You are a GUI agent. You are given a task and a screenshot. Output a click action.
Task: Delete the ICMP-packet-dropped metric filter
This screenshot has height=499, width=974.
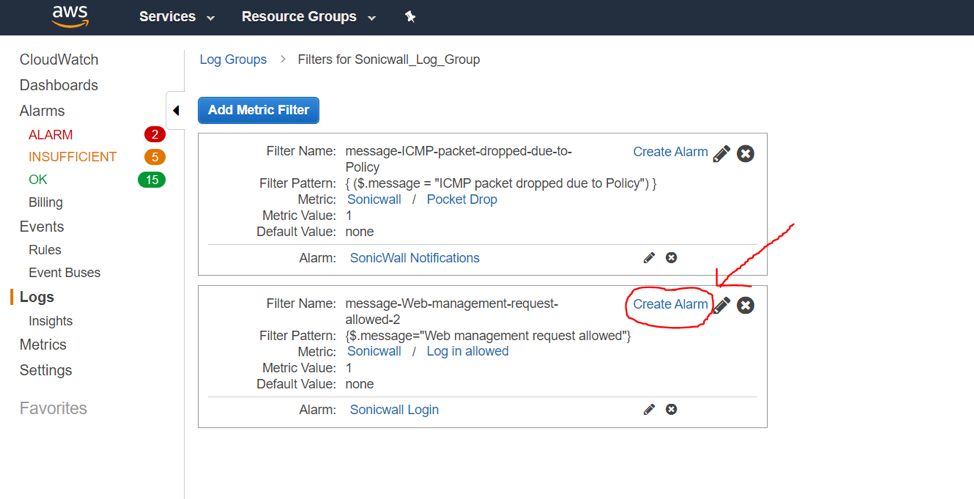tap(745, 153)
